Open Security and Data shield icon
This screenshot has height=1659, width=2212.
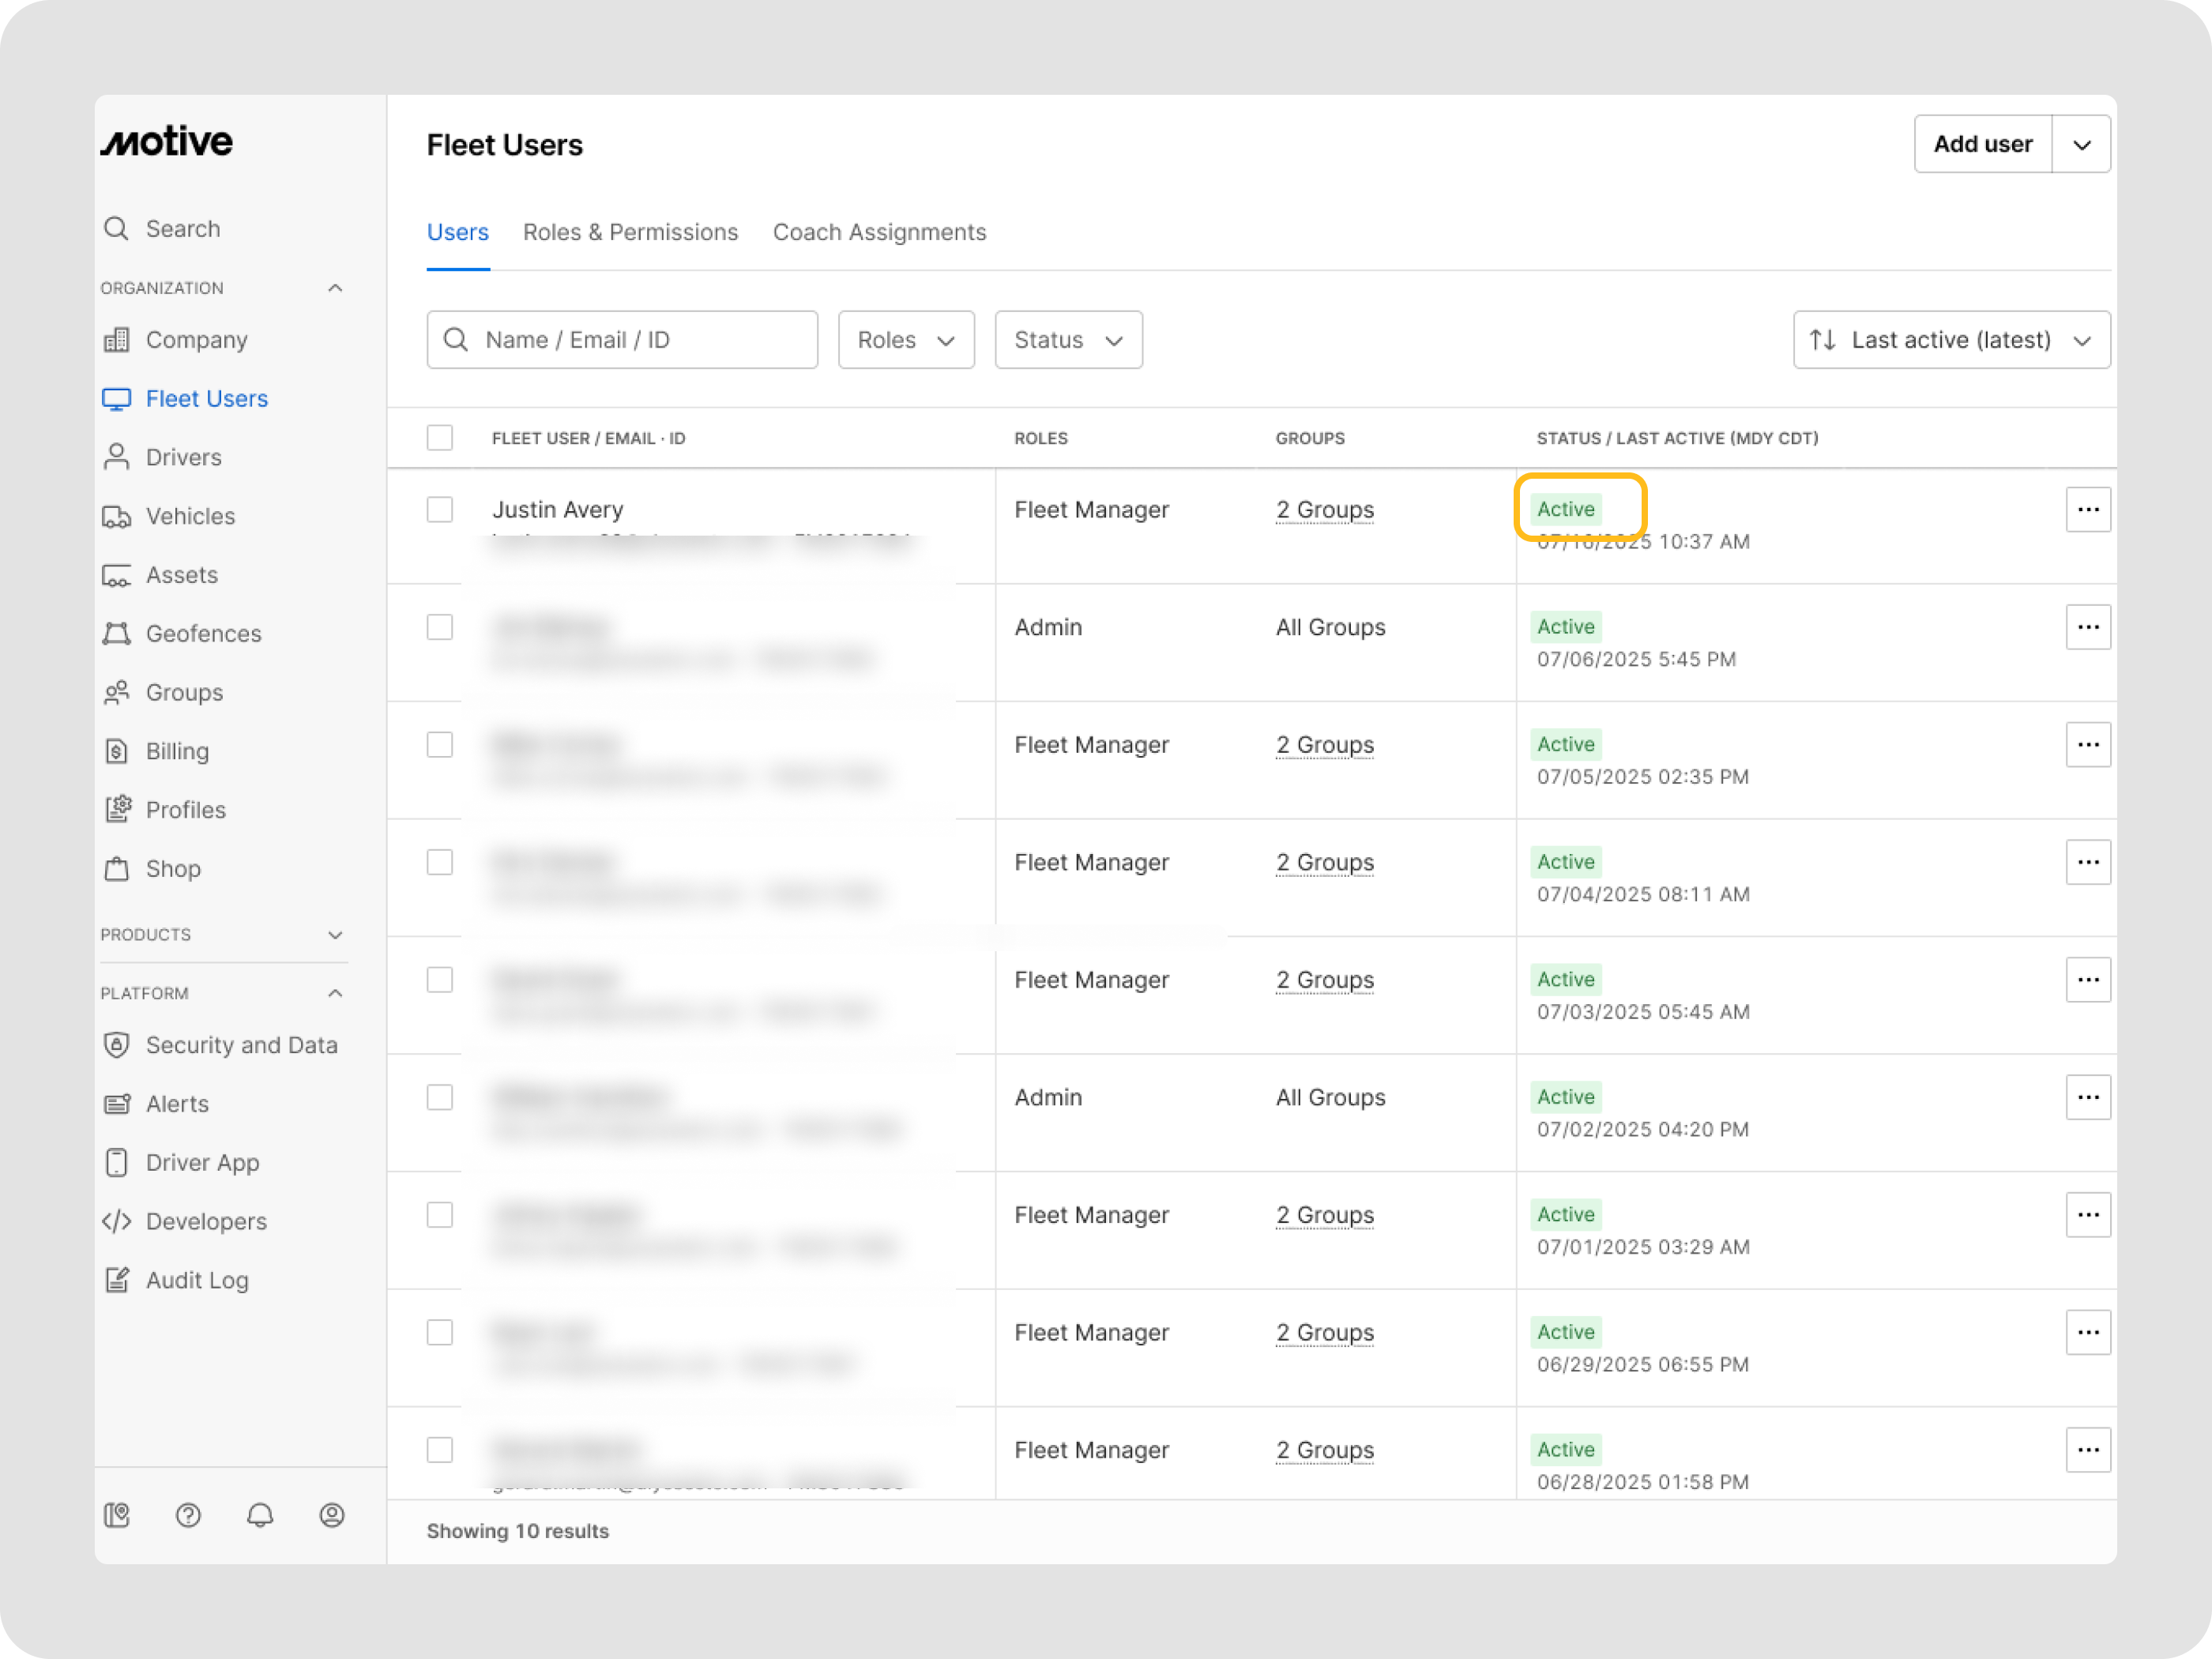117,1045
